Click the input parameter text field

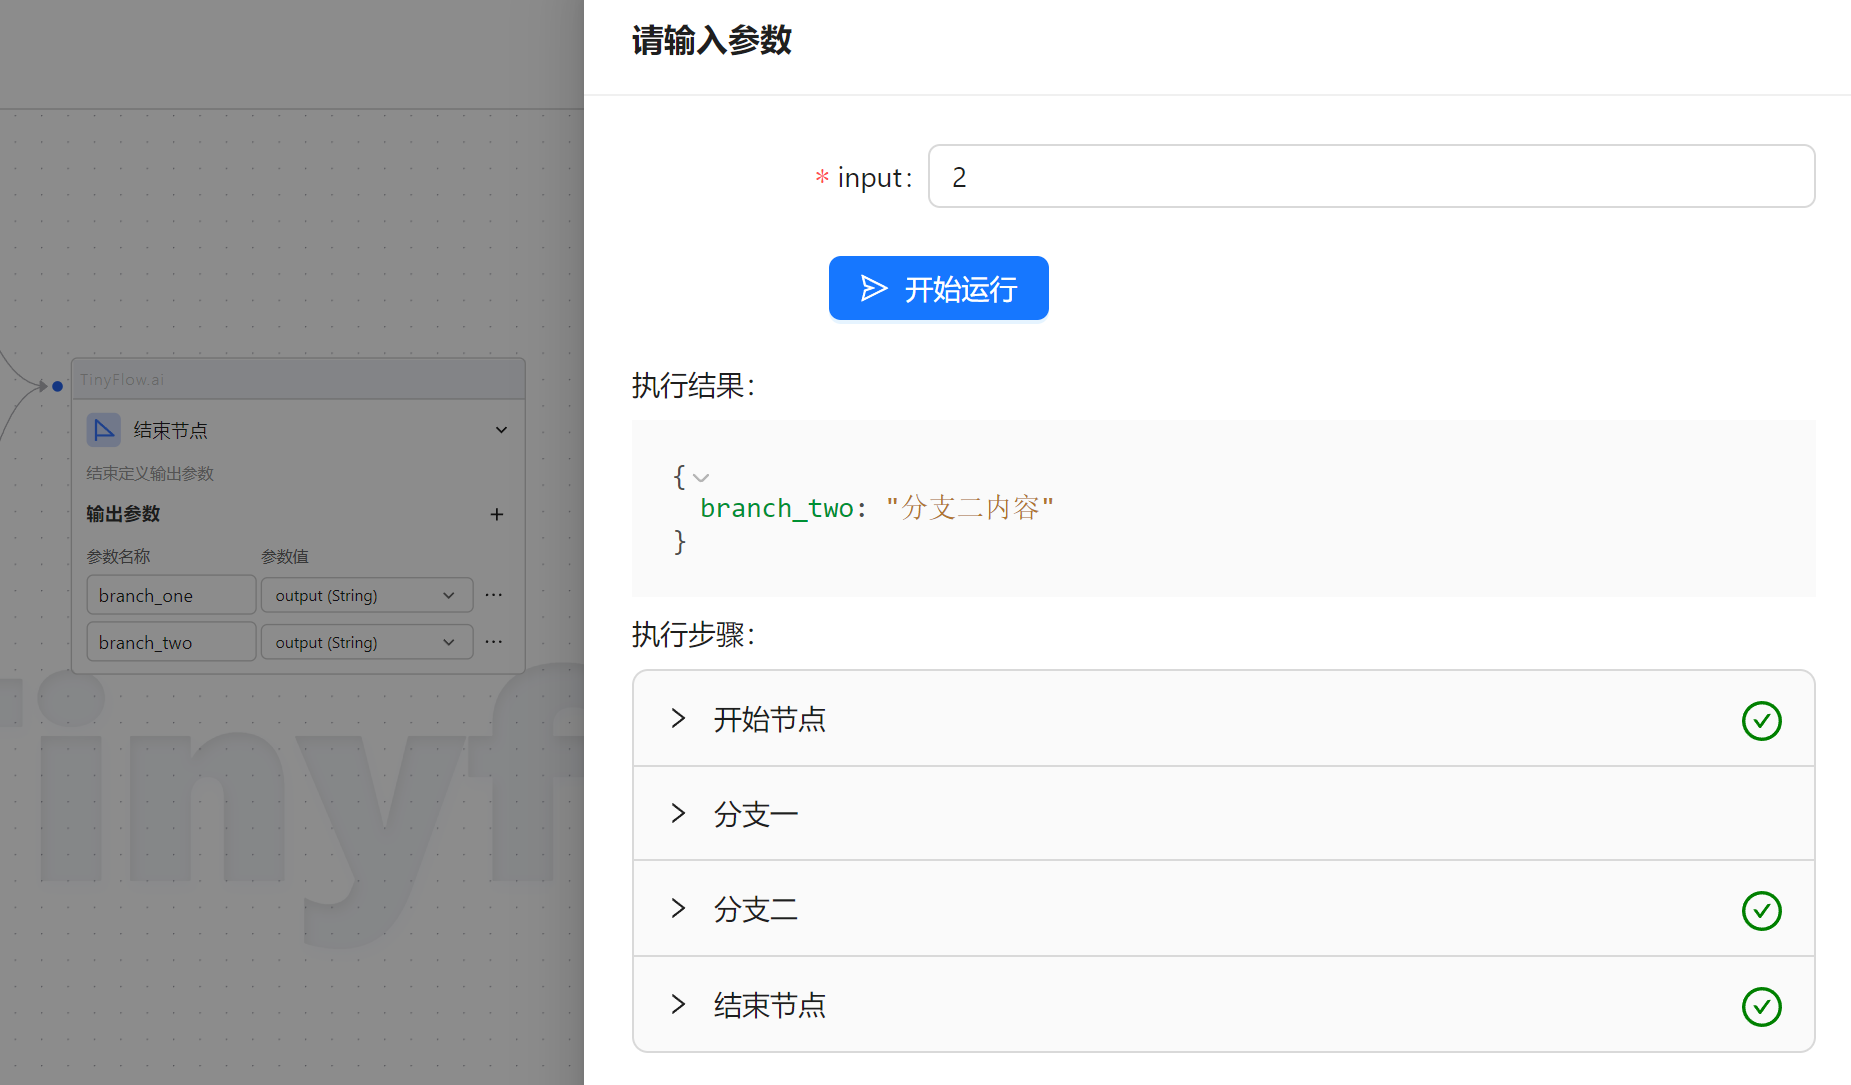pyautogui.click(x=1371, y=177)
